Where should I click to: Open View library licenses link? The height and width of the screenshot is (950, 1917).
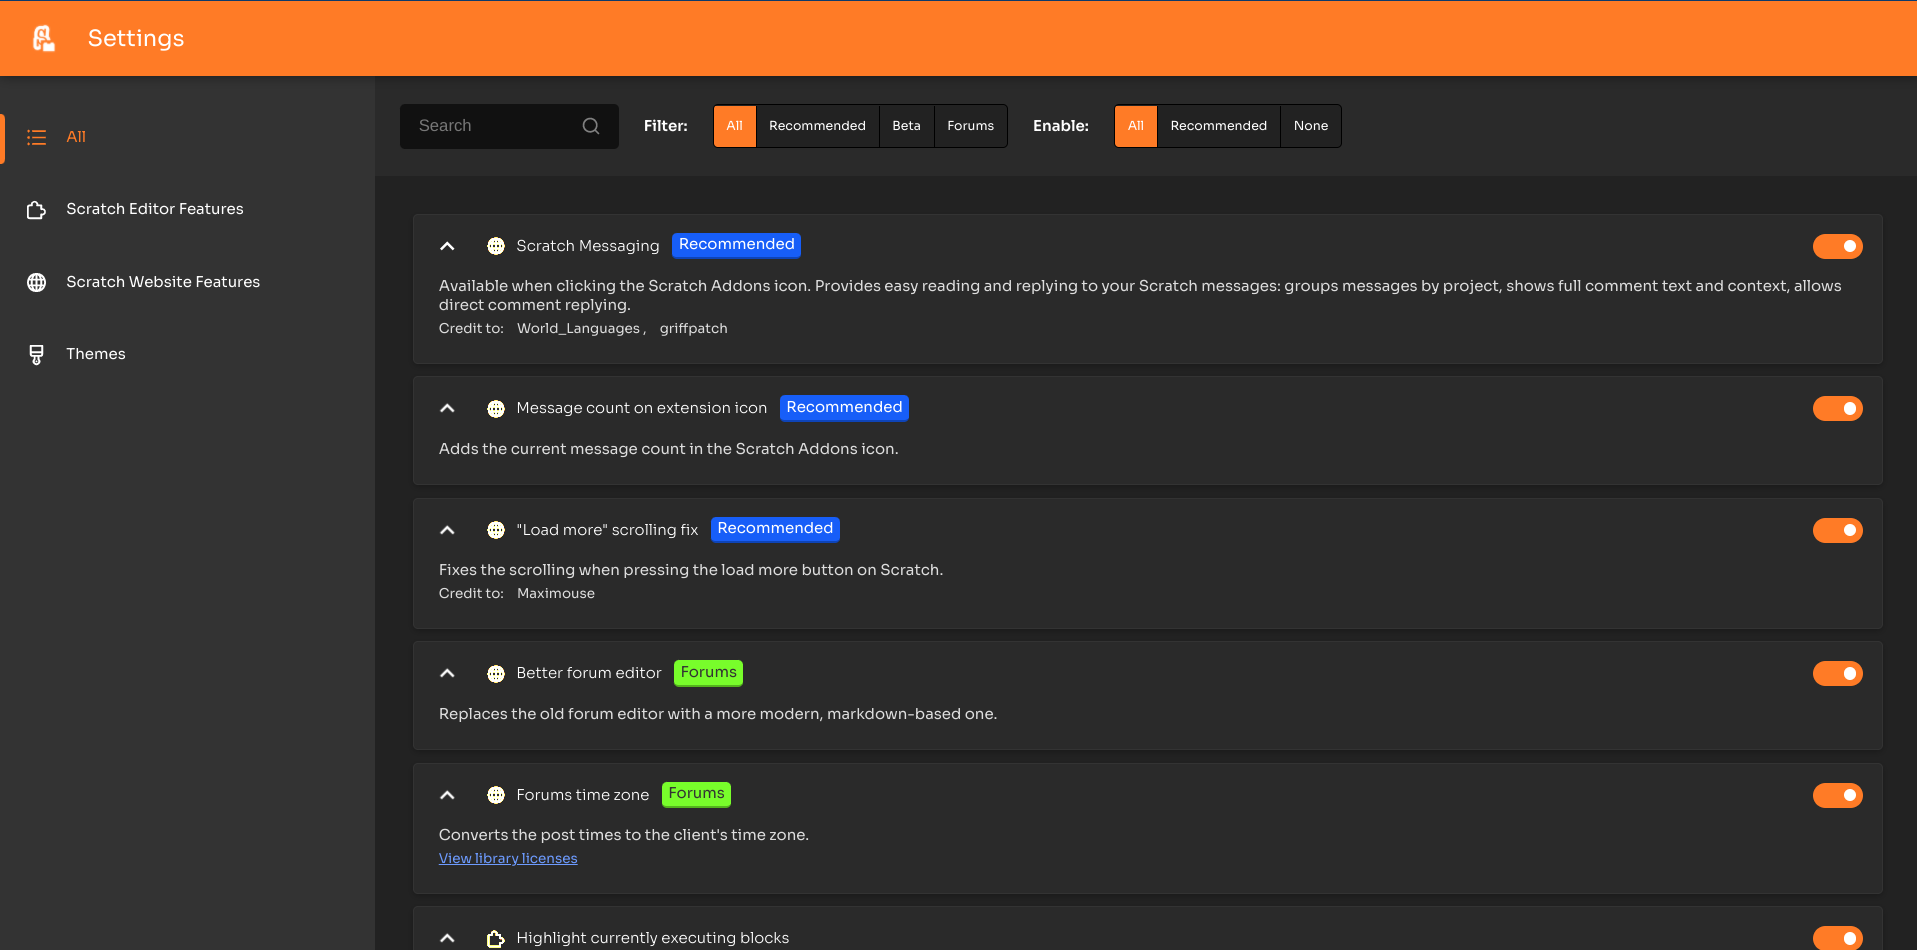coord(508,858)
